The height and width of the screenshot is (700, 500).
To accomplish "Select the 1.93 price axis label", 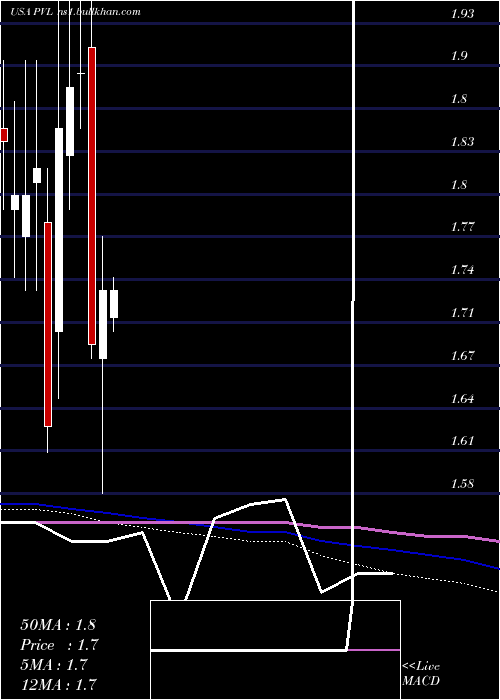I will pyautogui.click(x=462, y=14).
